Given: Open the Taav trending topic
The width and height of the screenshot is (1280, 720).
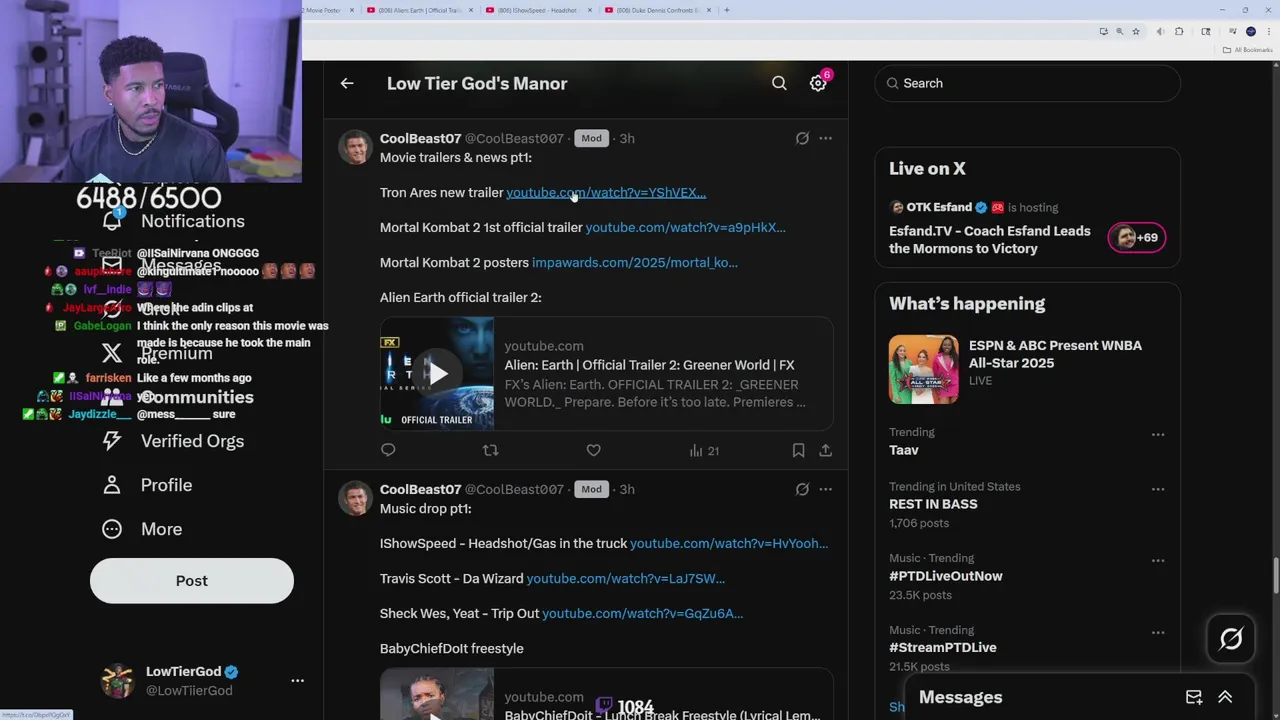Looking at the screenshot, I should [x=904, y=450].
